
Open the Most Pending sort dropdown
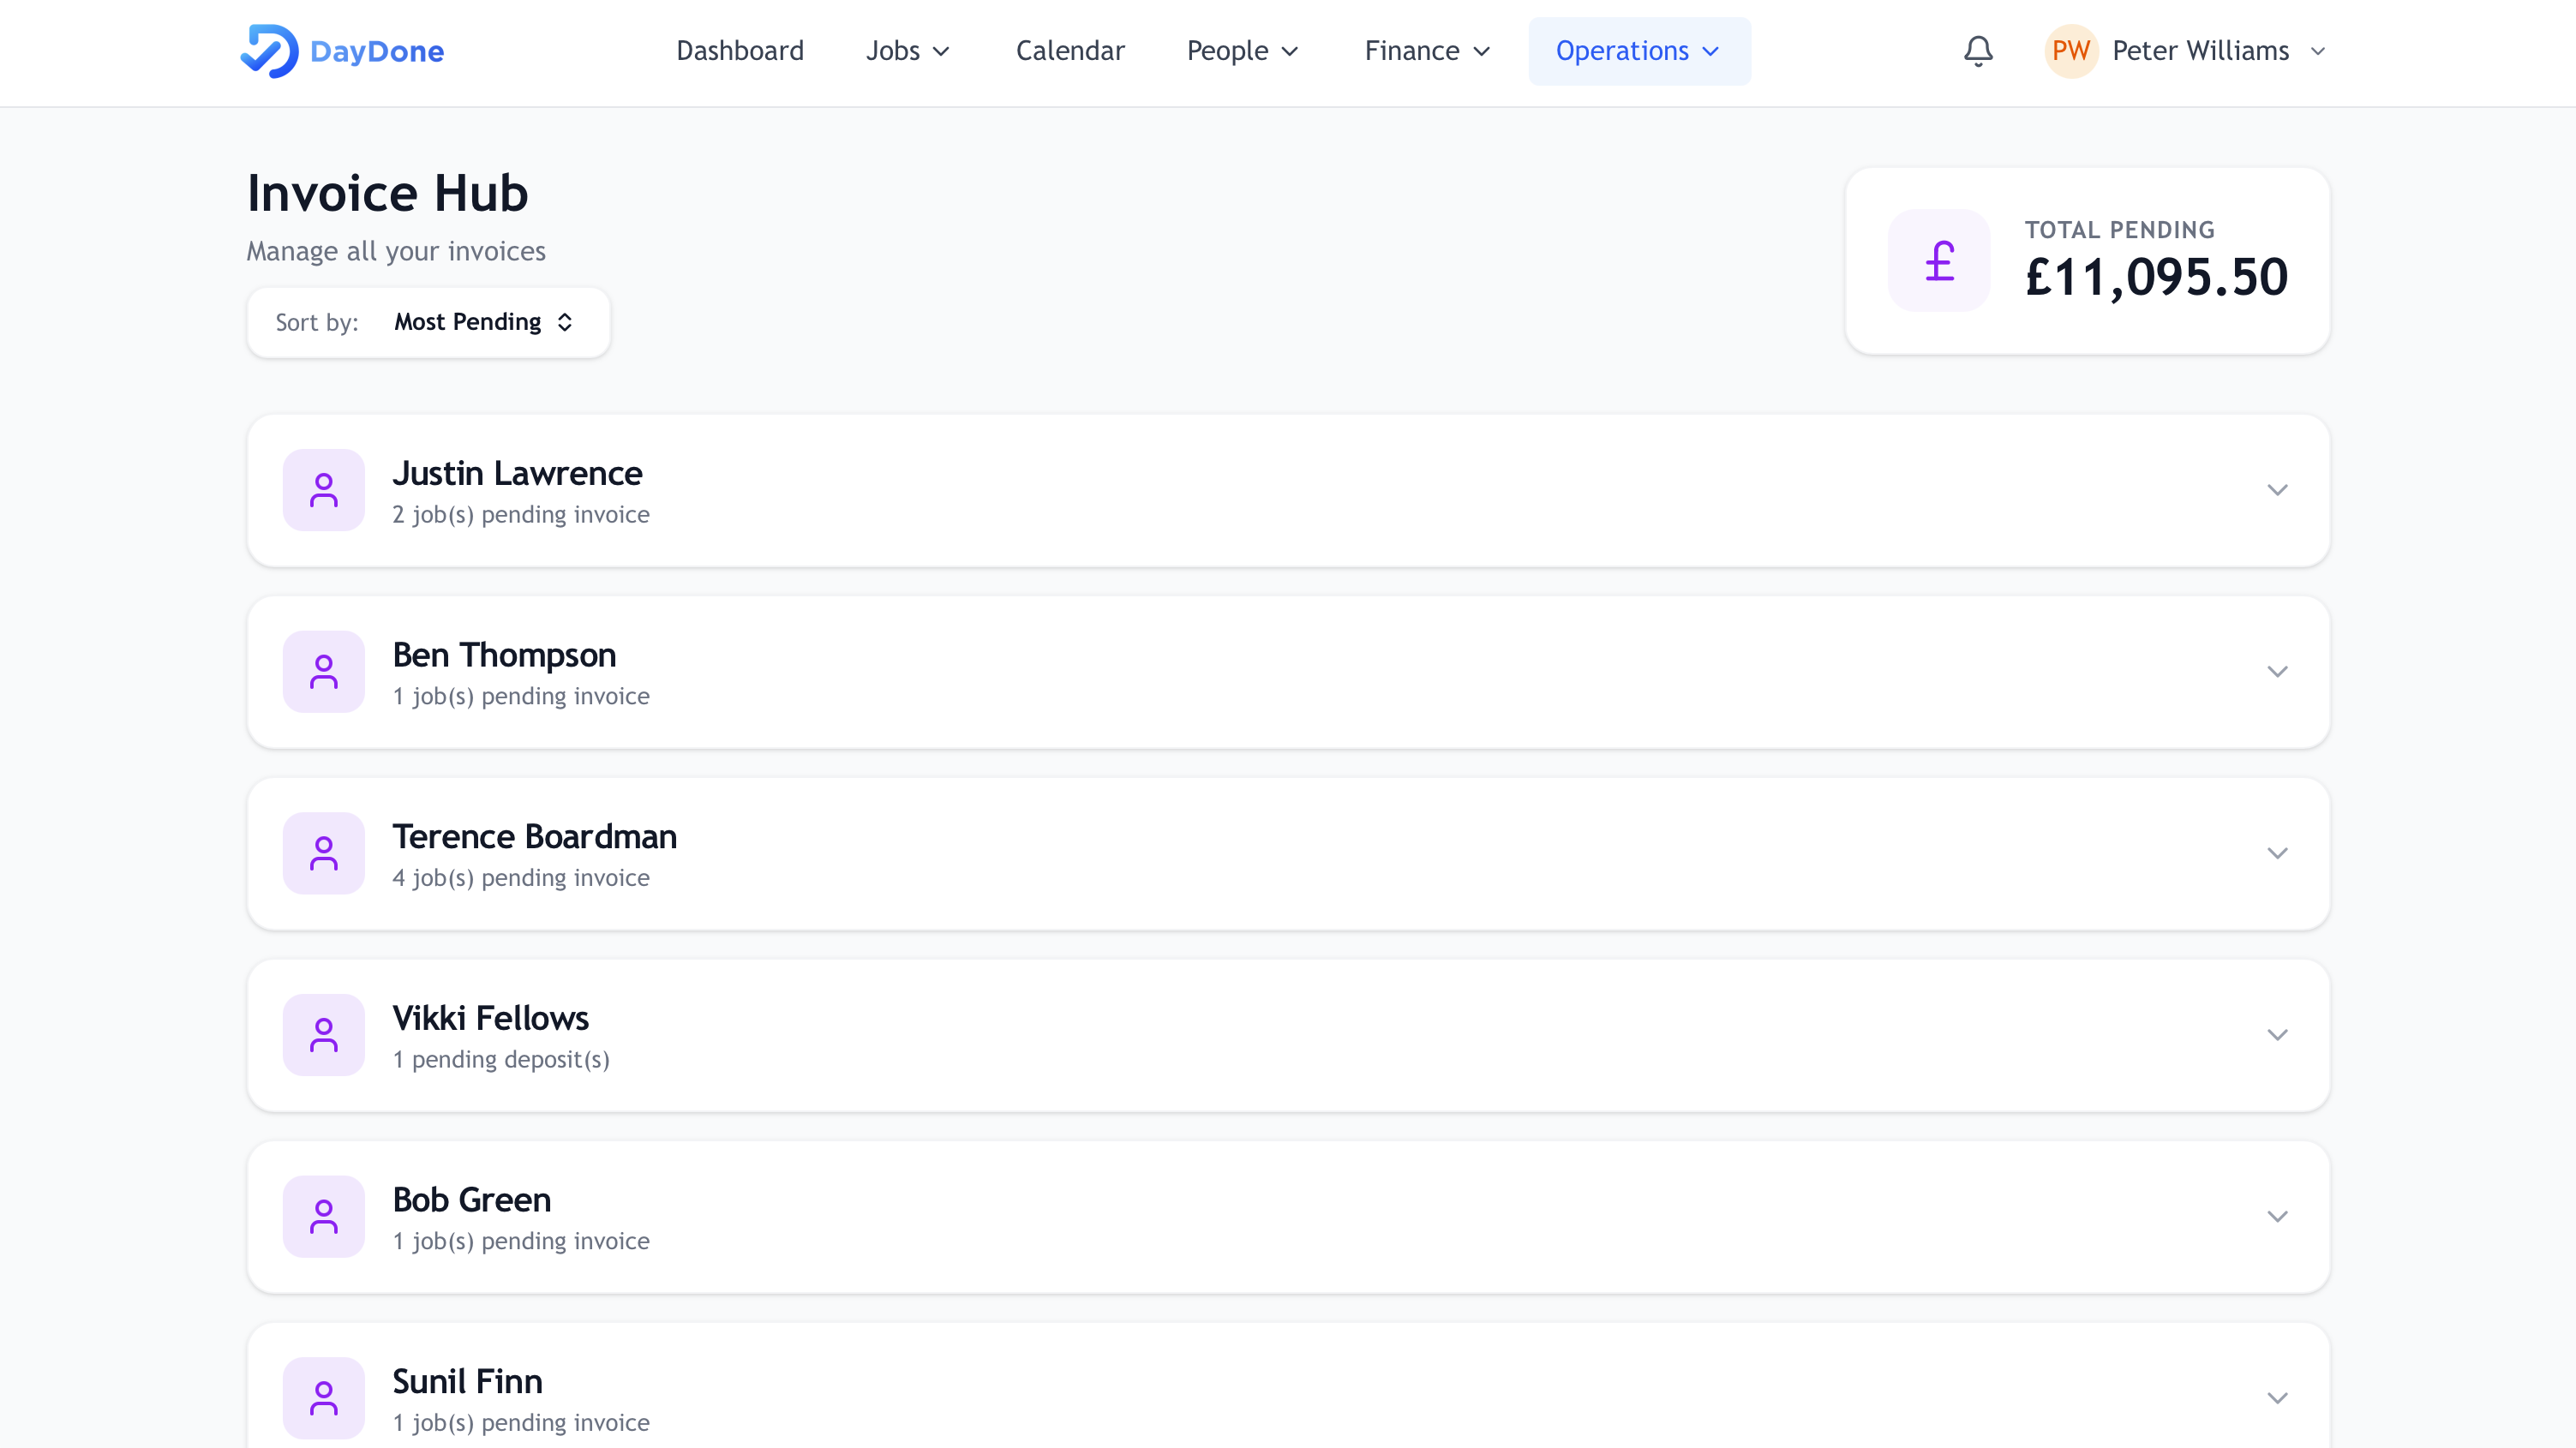pos(484,322)
